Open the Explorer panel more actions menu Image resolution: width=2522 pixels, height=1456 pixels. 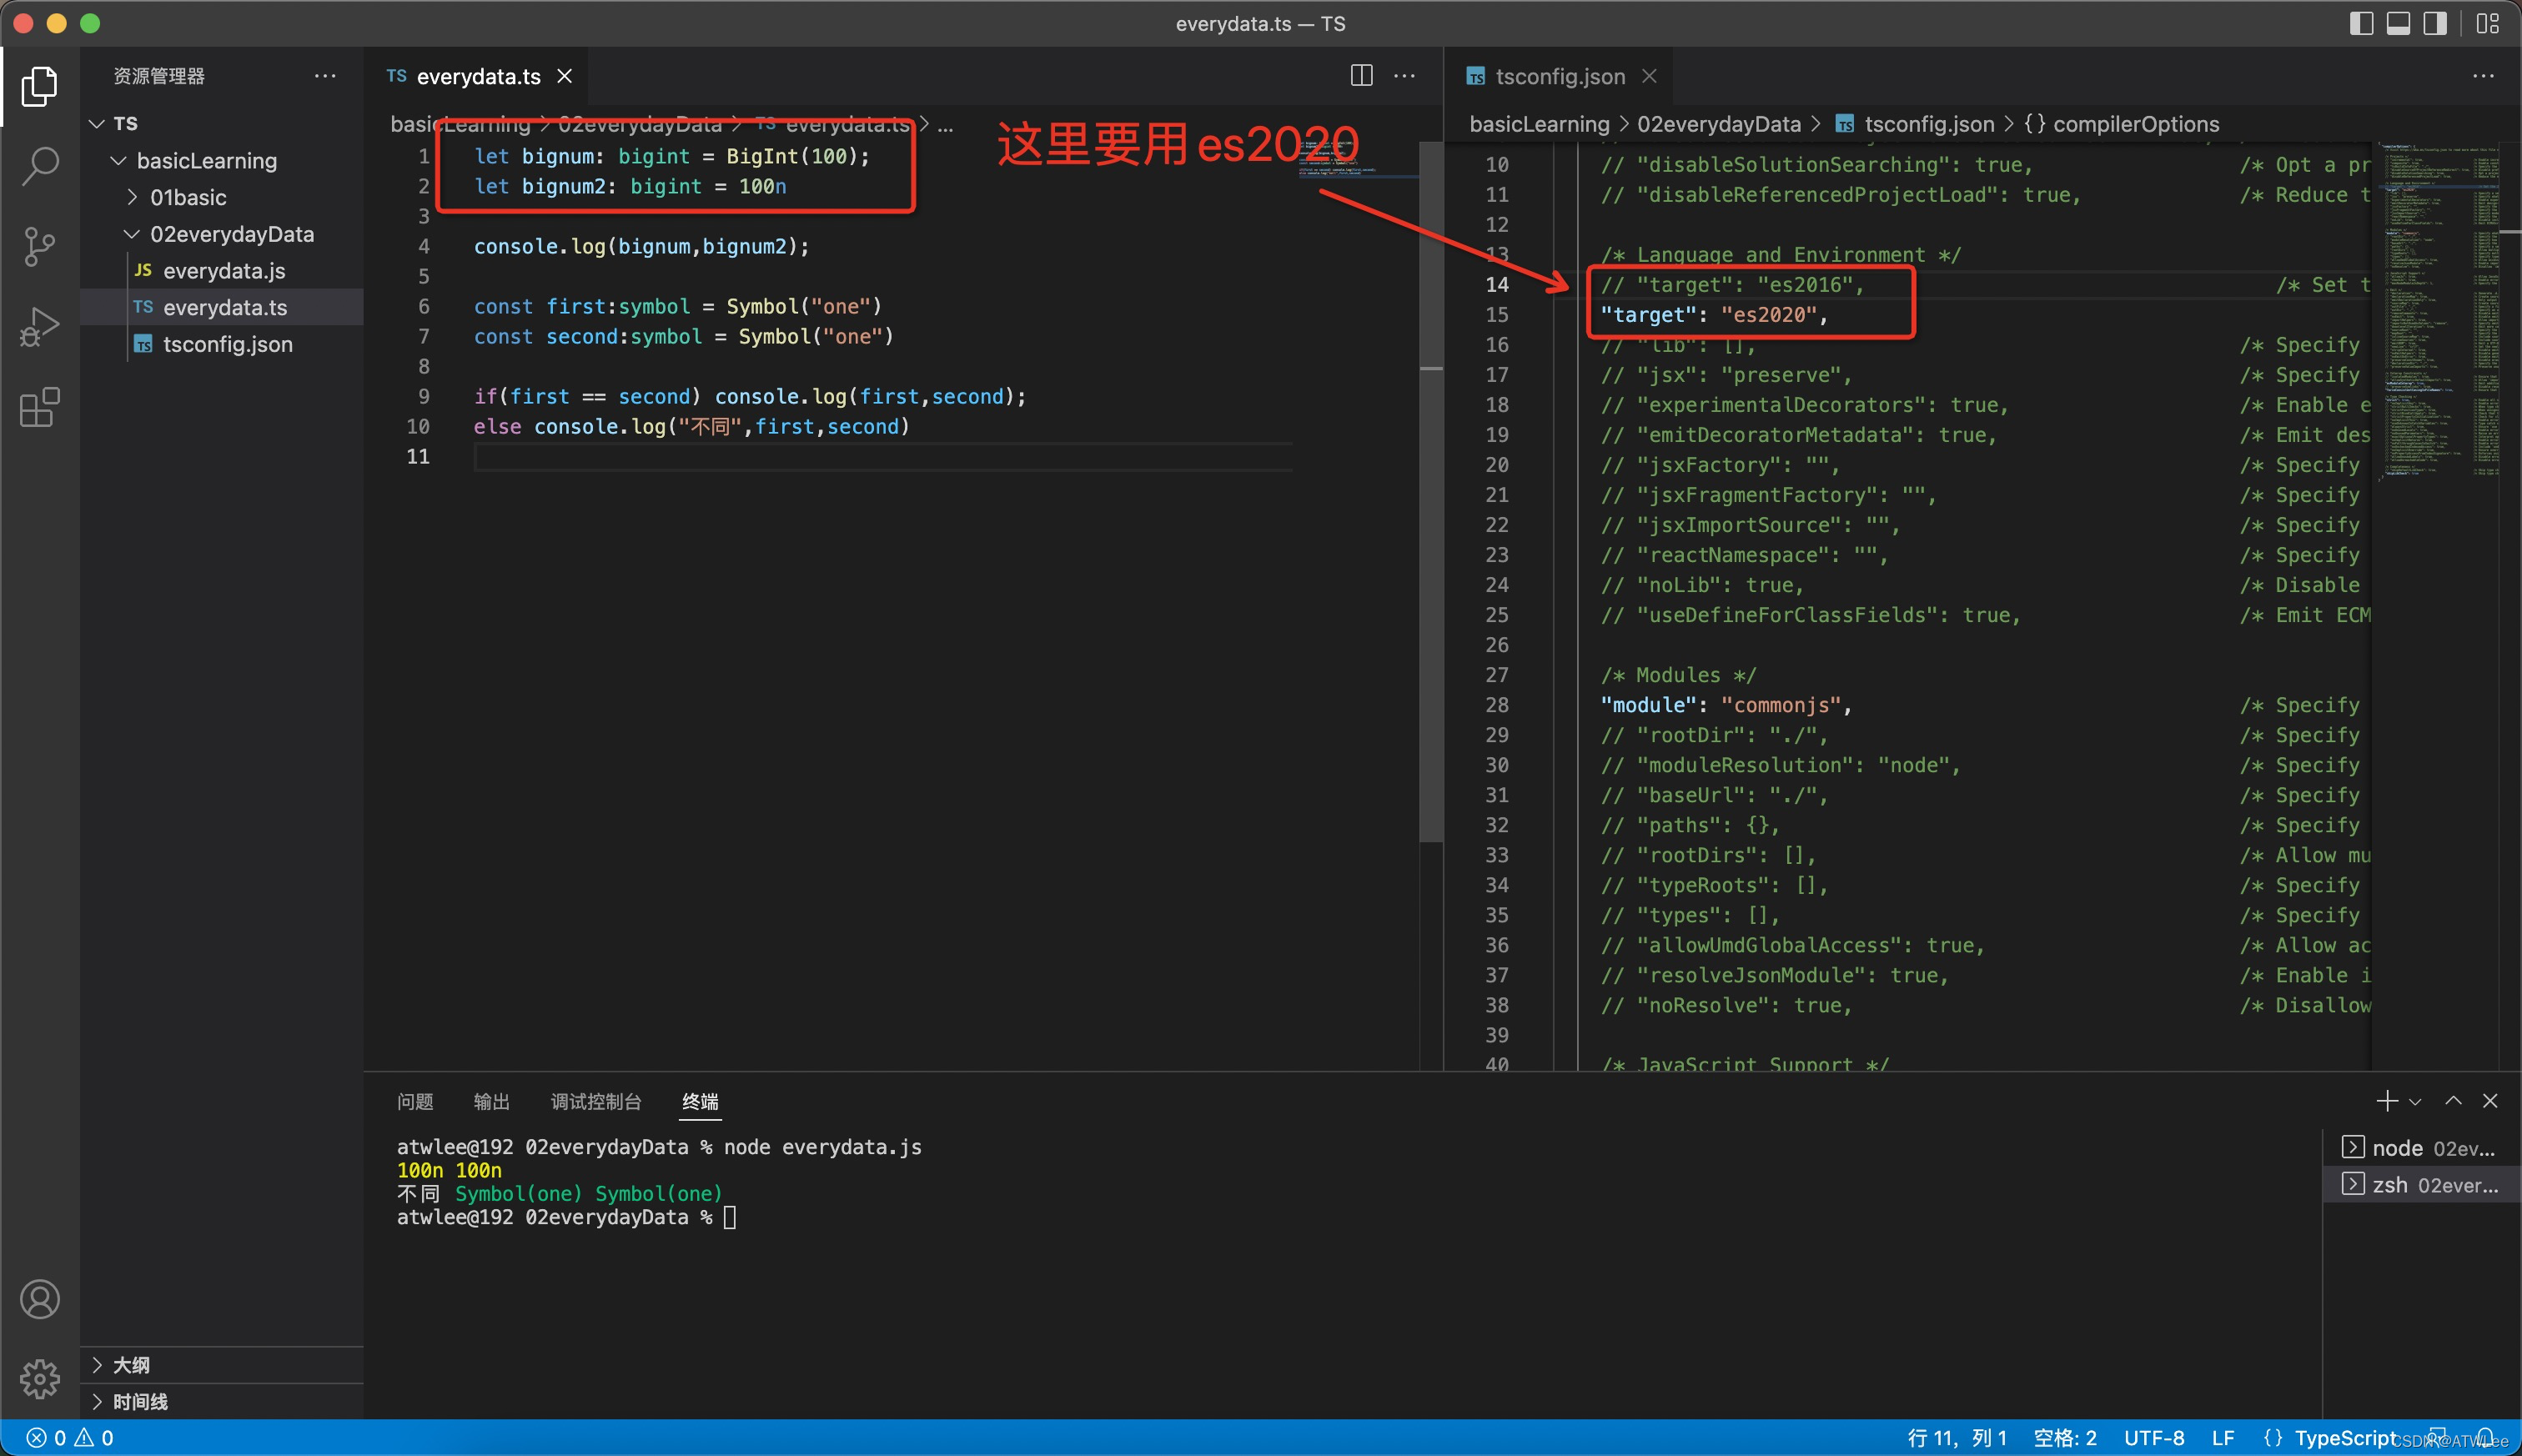pyautogui.click(x=325, y=76)
